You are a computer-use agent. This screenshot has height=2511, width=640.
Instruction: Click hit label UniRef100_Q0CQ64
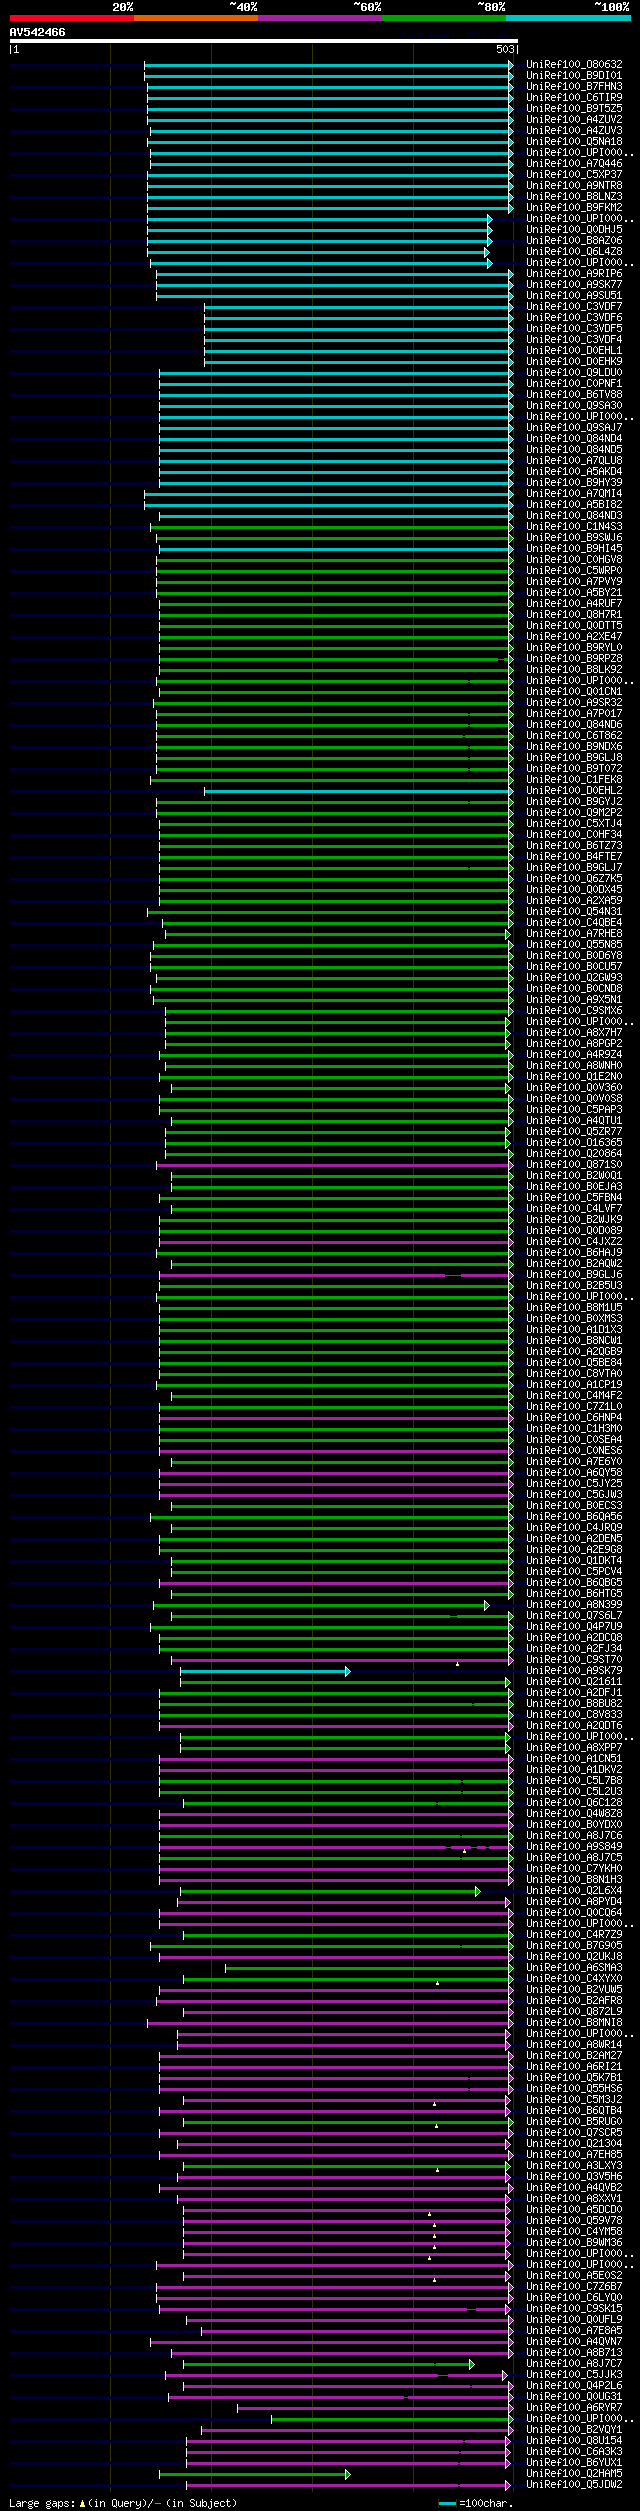pyautogui.click(x=574, y=1913)
